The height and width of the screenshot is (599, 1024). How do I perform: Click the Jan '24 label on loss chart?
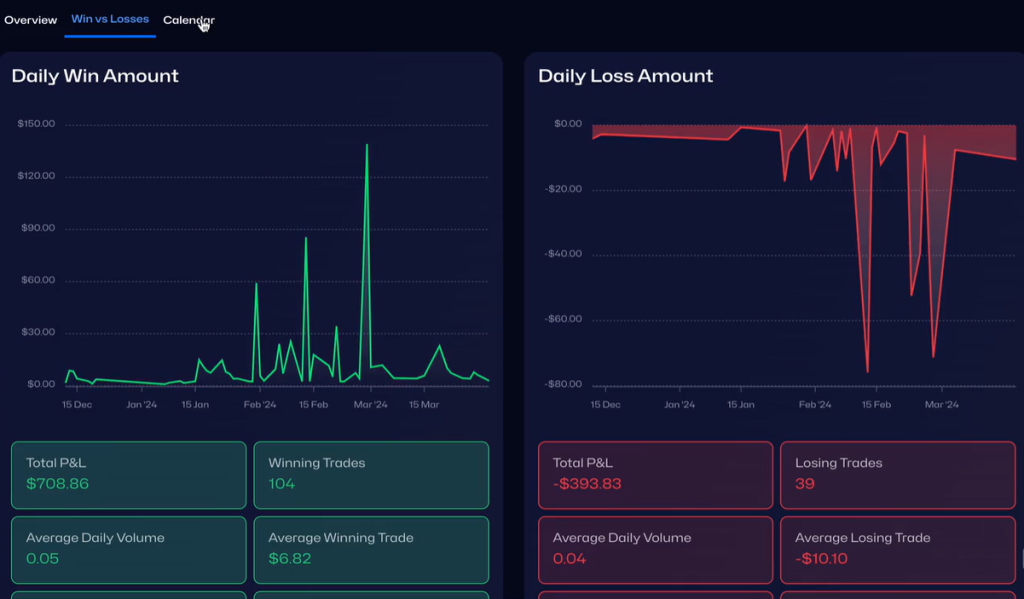[679, 405]
